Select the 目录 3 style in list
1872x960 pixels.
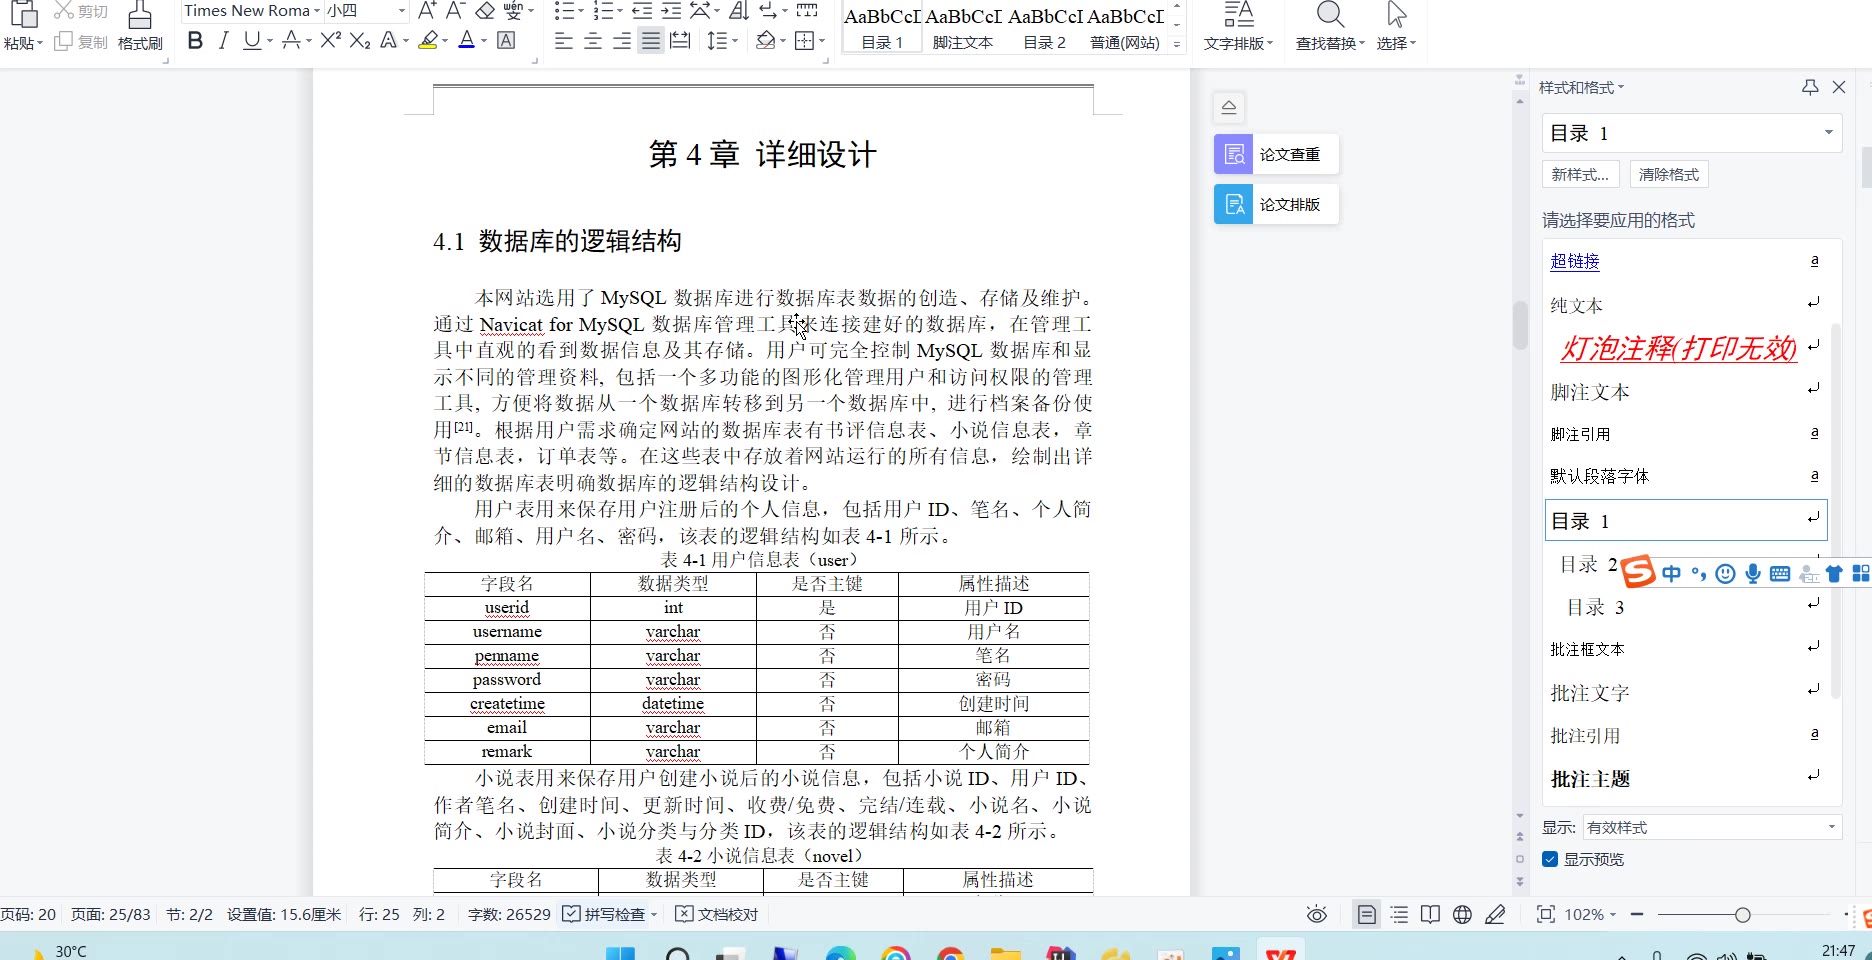coord(1684,607)
